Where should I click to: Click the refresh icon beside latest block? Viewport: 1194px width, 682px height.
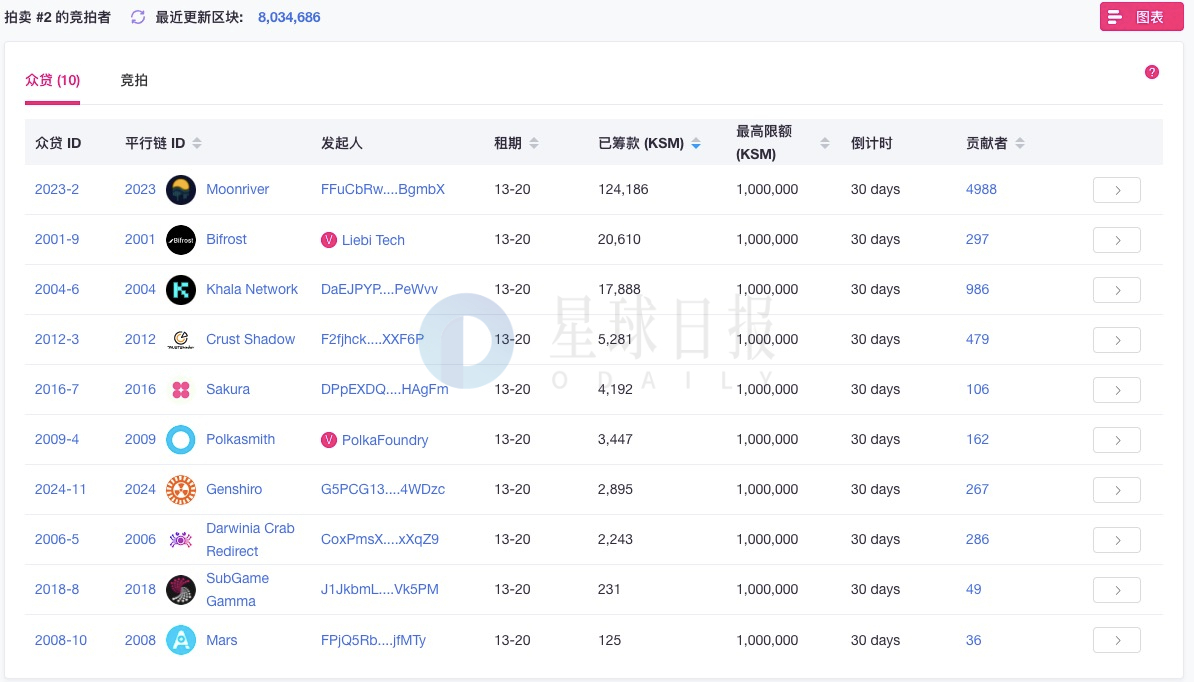[x=138, y=17]
